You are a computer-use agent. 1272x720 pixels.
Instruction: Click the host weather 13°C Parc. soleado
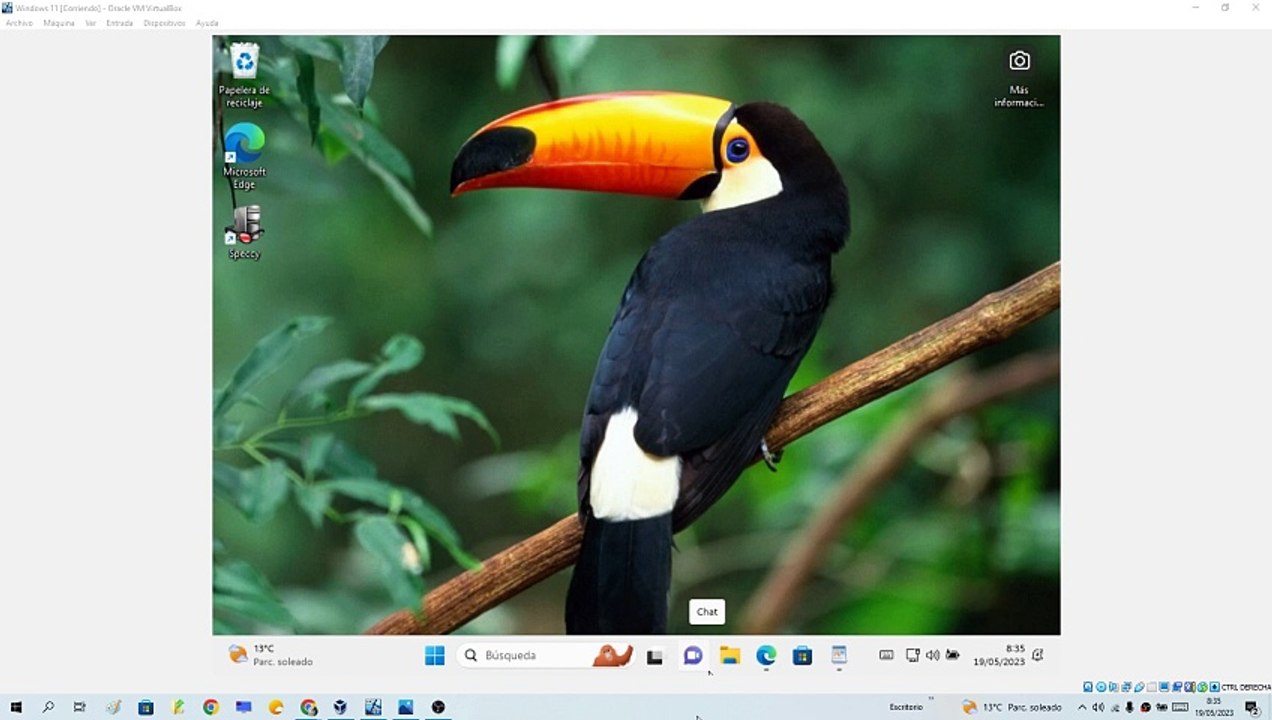(x=1011, y=707)
